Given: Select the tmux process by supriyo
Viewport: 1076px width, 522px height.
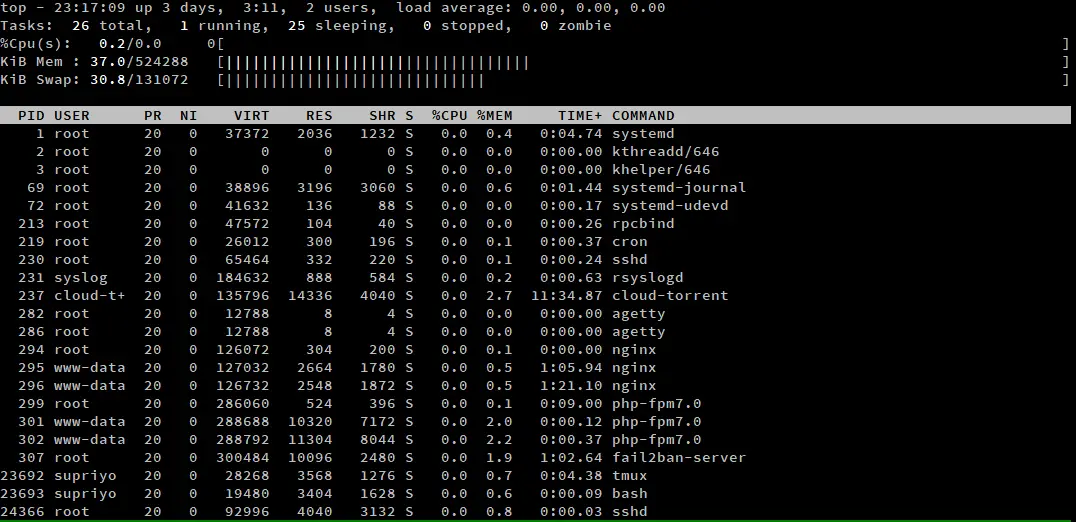Looking at the screenshot, I should 535,475.
